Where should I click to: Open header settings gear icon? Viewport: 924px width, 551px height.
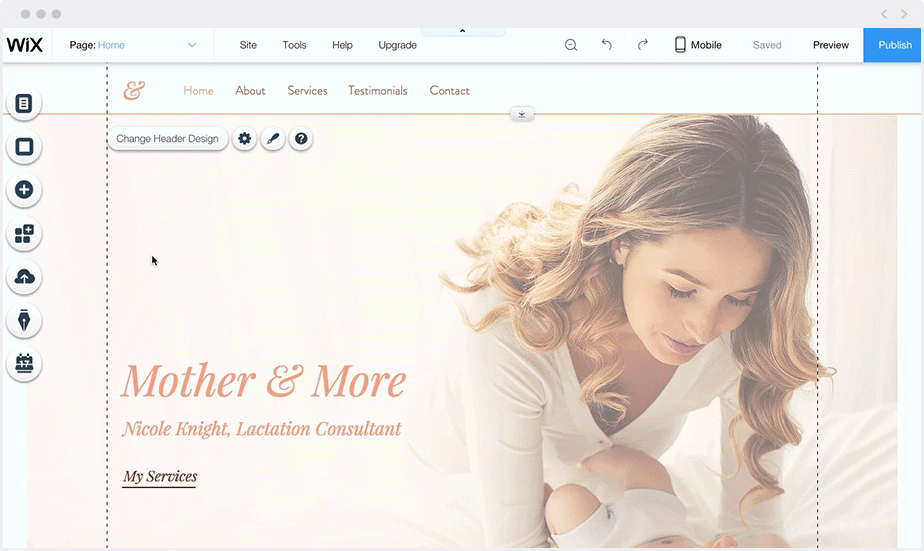point(244,138)
